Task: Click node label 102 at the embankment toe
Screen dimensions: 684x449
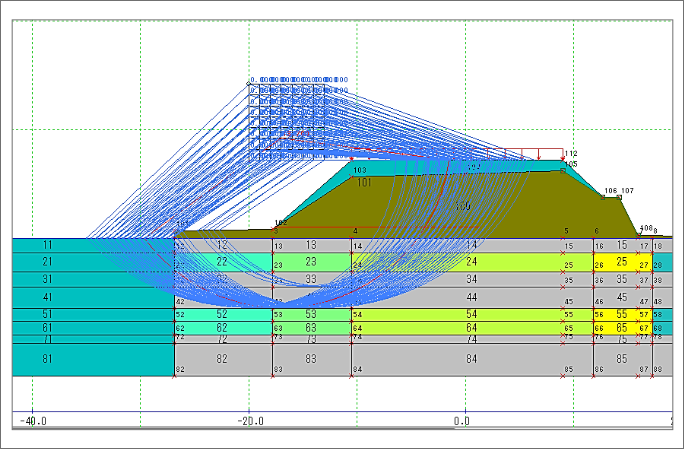Action: (281, 223)
